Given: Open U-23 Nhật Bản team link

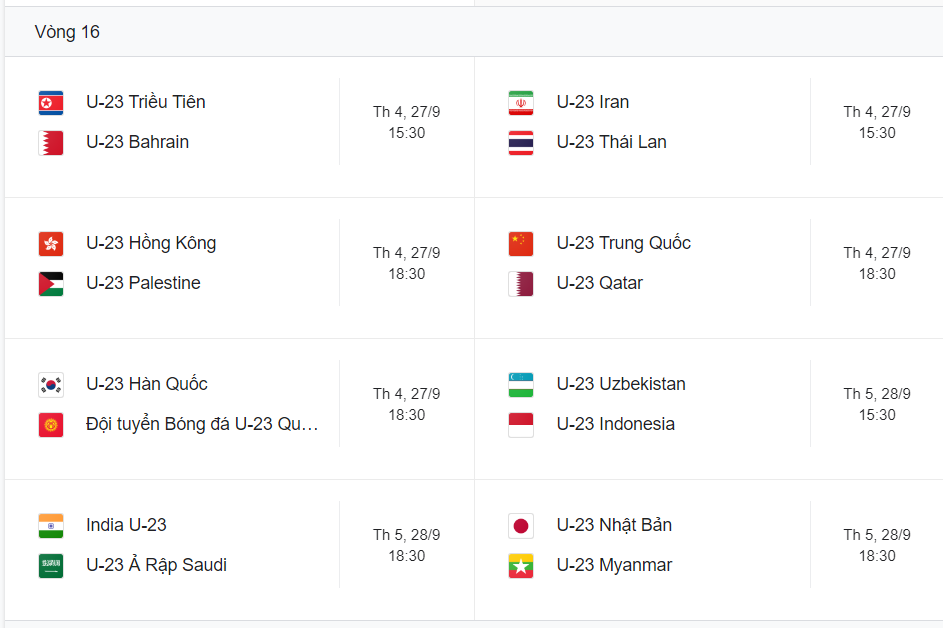Looking at the screenshot, I should point(614,525).
